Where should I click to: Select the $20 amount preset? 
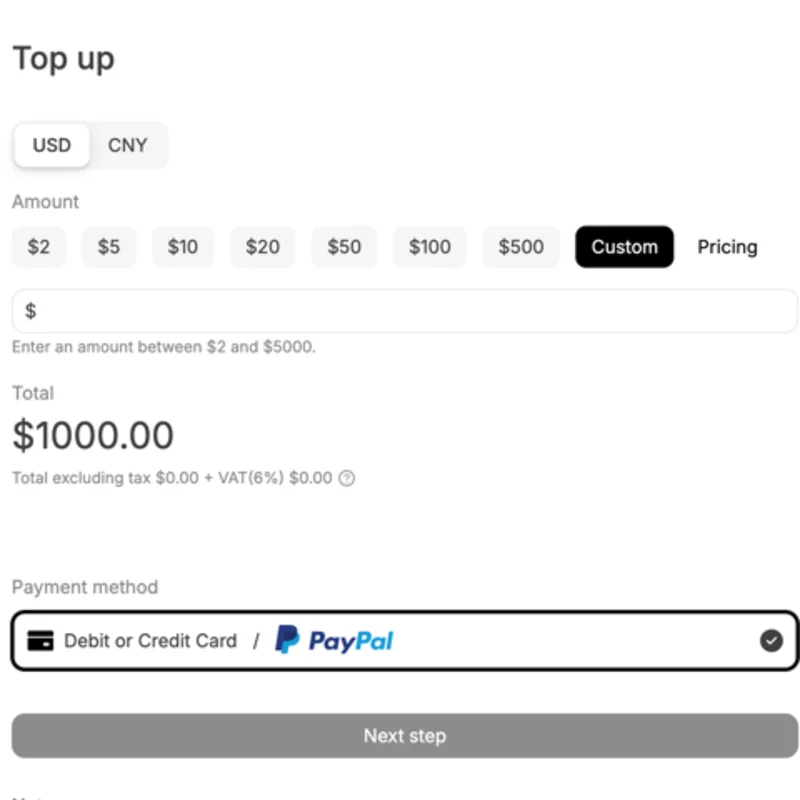[263, 247]
